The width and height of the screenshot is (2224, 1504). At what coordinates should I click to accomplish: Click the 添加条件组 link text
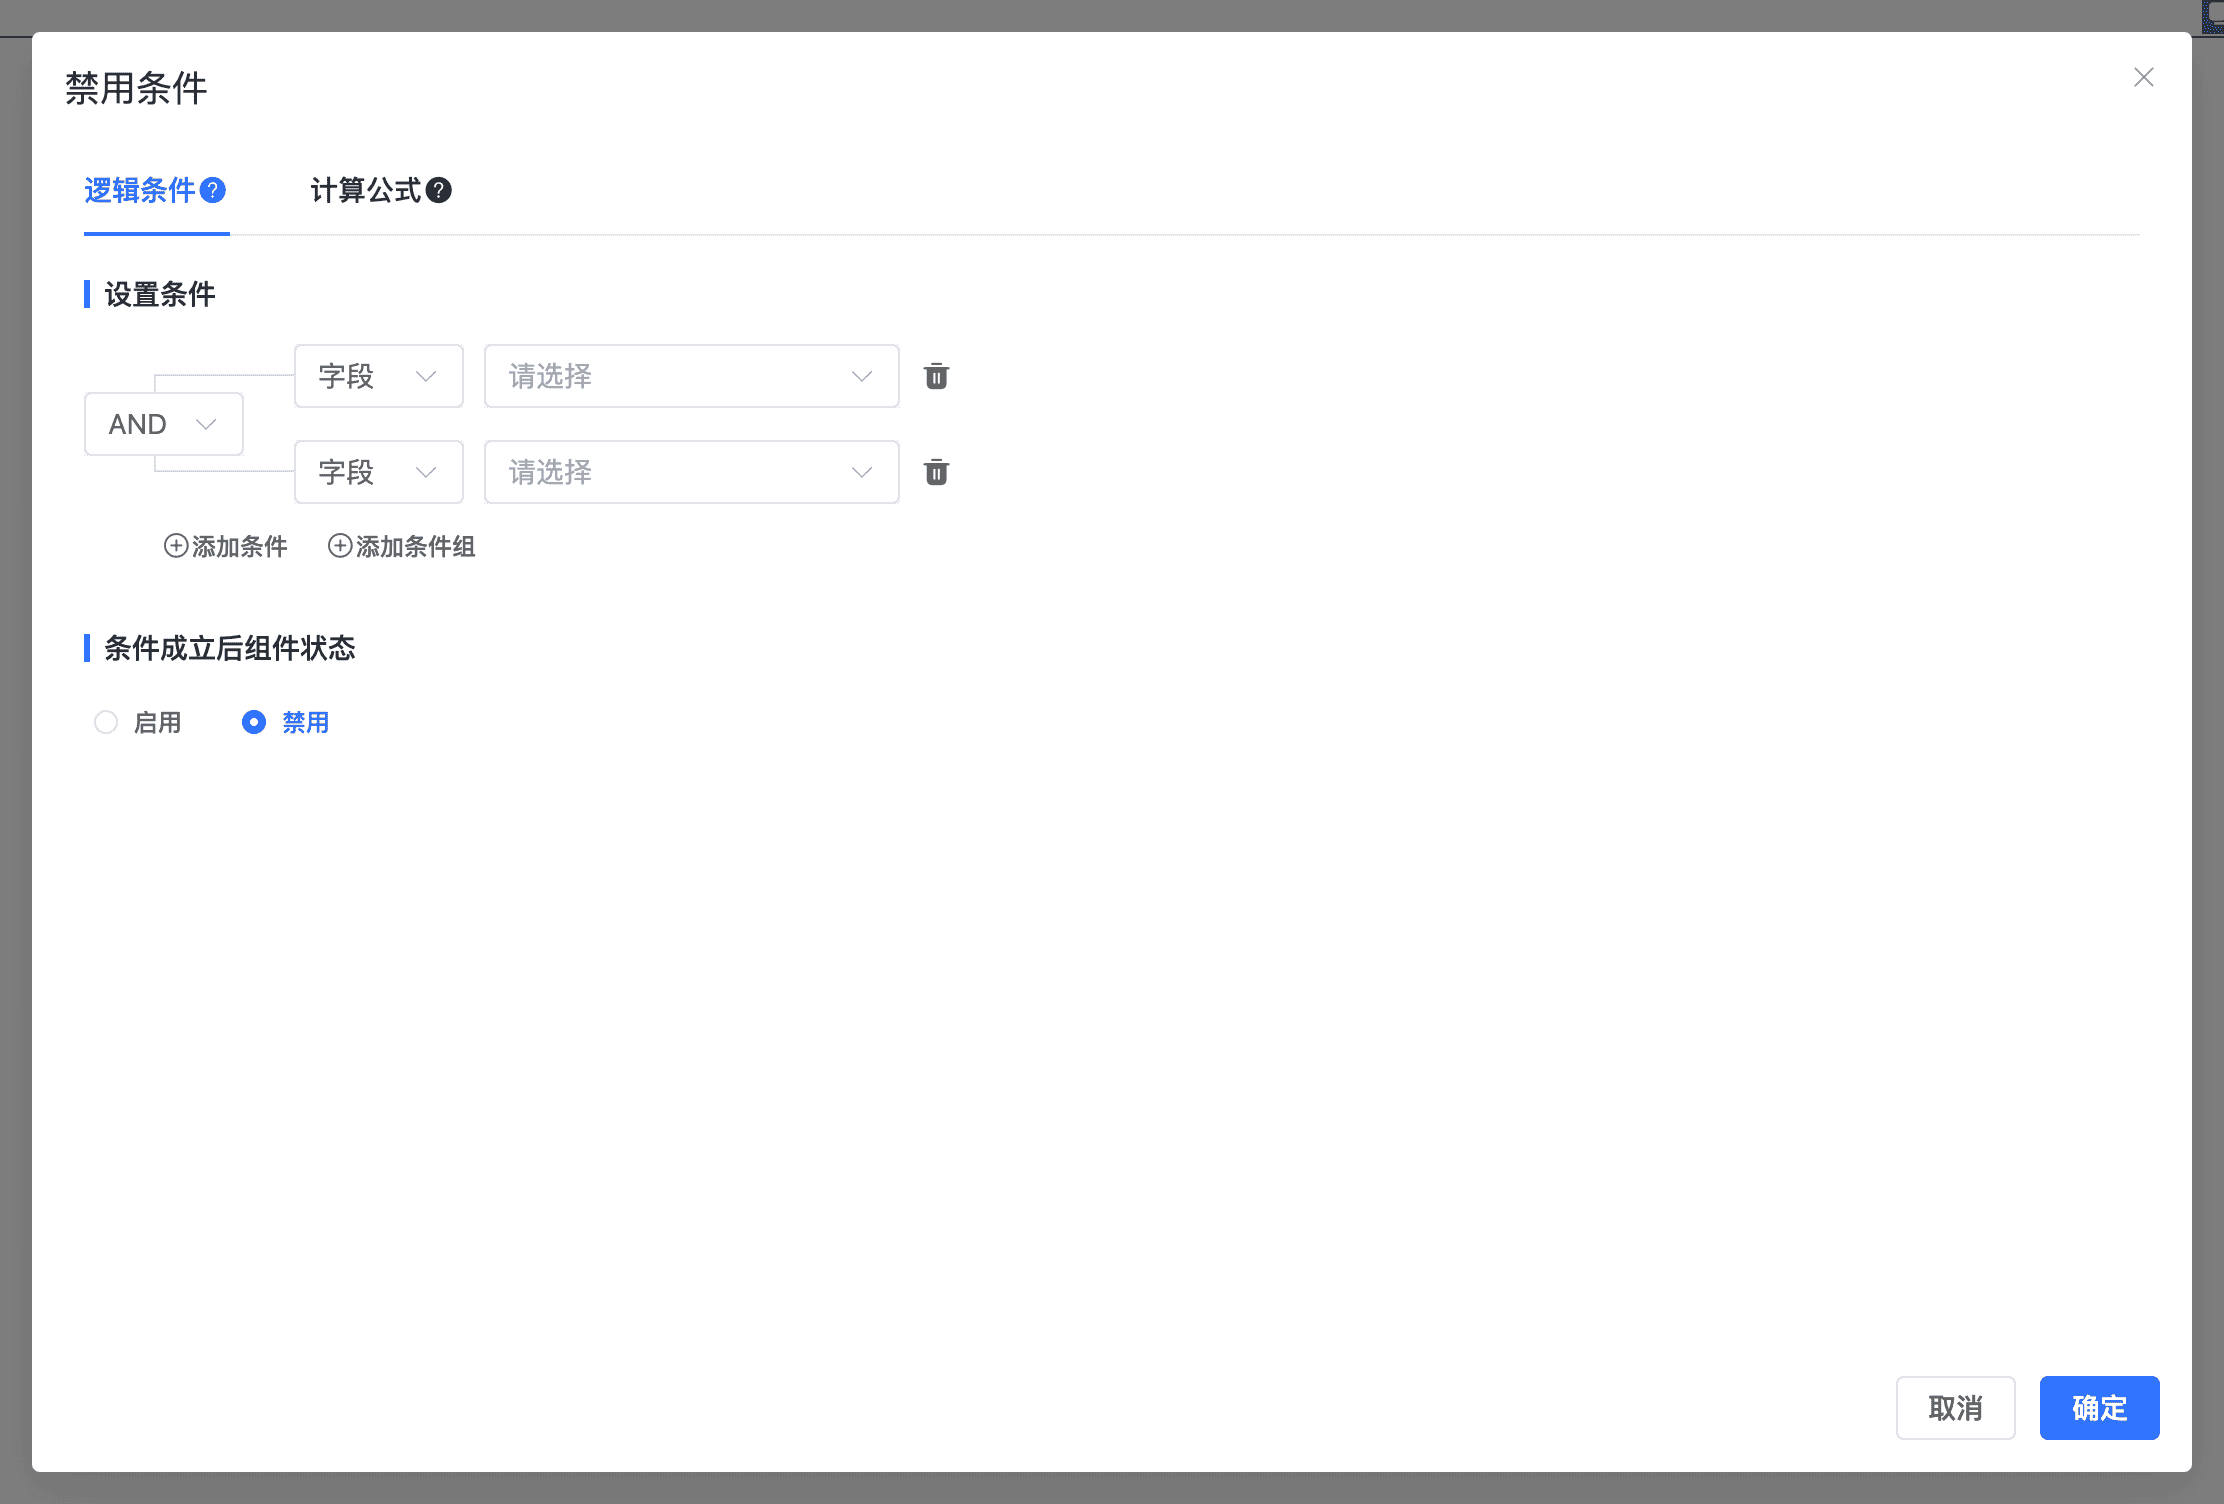416,546
